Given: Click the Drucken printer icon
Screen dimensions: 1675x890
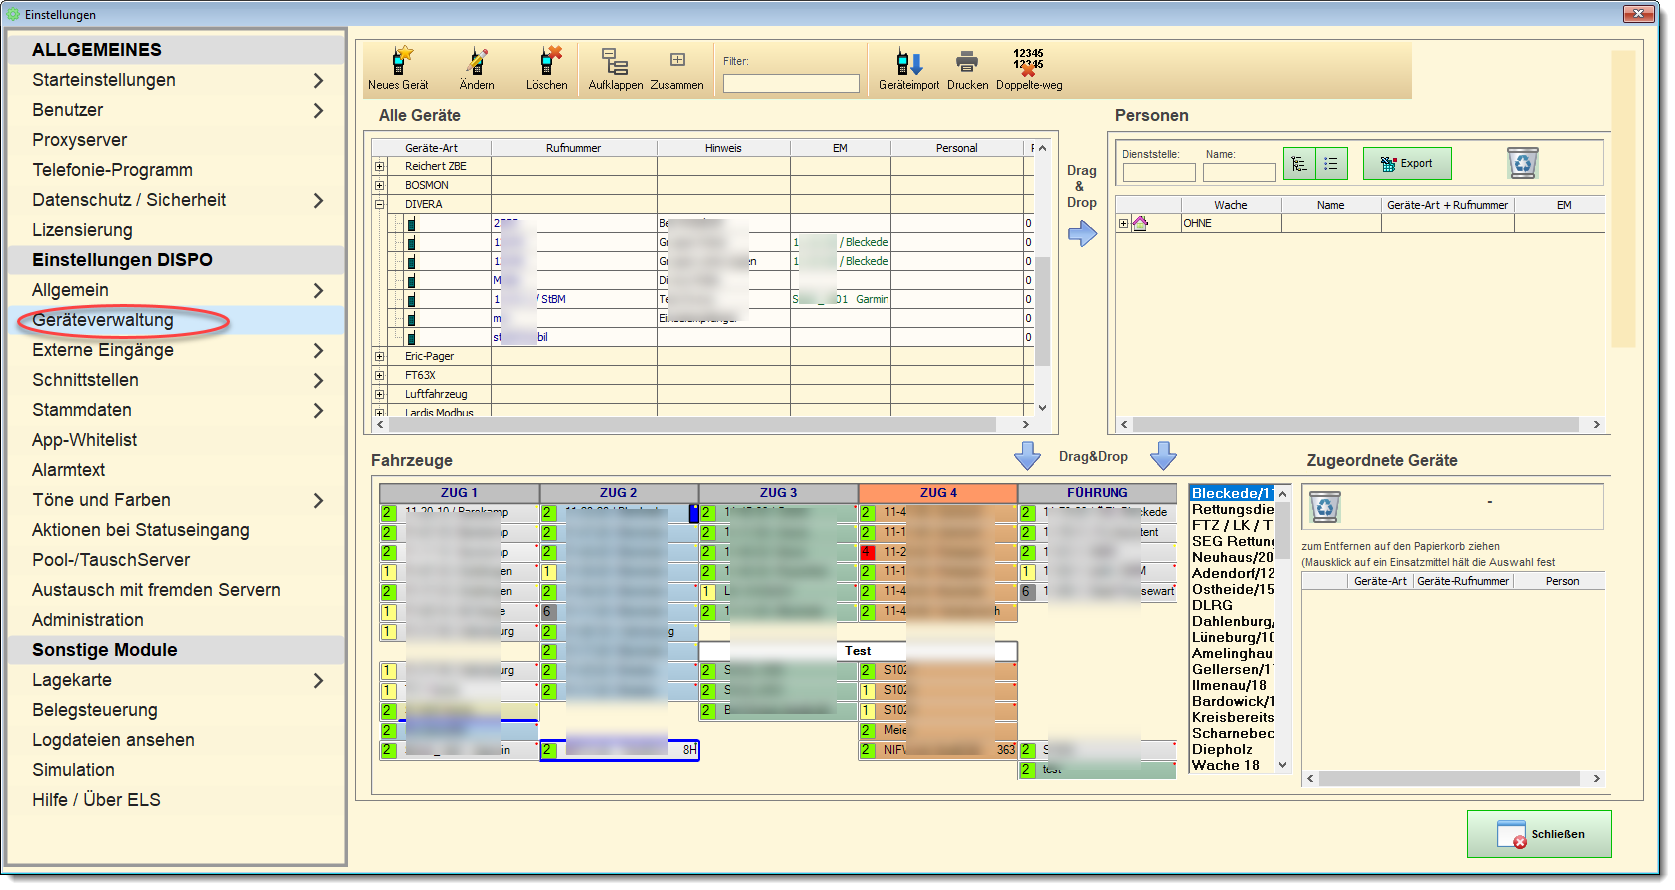Looking at the screenshot, I should (966, 63).
